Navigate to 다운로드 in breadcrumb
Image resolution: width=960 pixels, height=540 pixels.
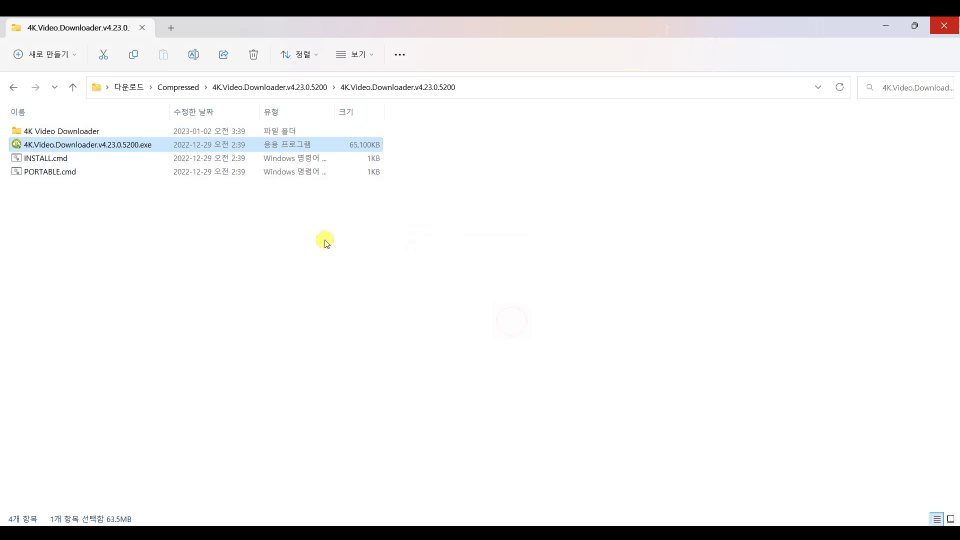129,87
